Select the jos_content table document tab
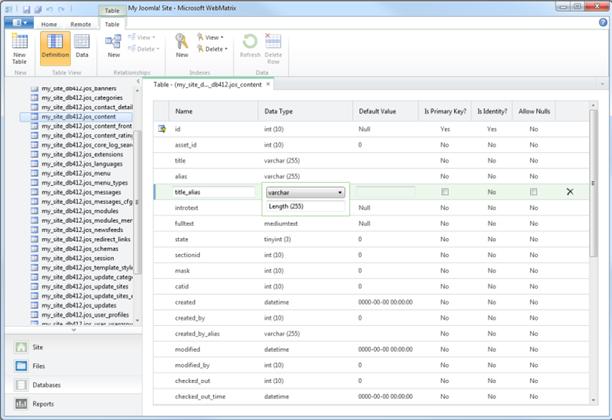This screenshot has width=612, height=420. [x=207, y=84]
